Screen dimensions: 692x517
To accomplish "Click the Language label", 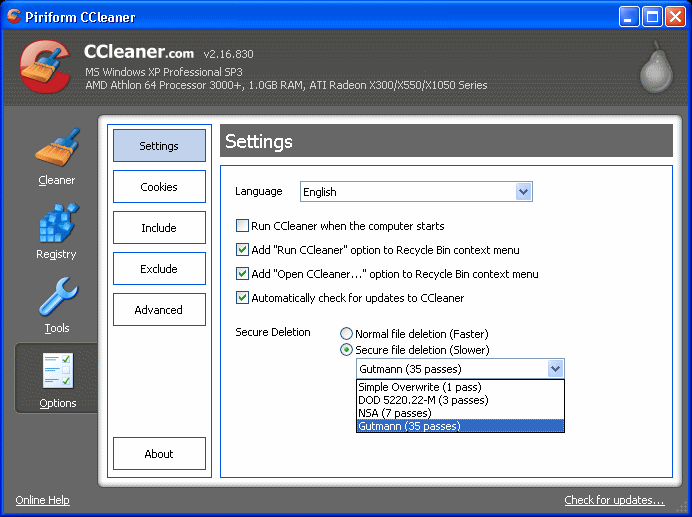I will tap(259, 191).
